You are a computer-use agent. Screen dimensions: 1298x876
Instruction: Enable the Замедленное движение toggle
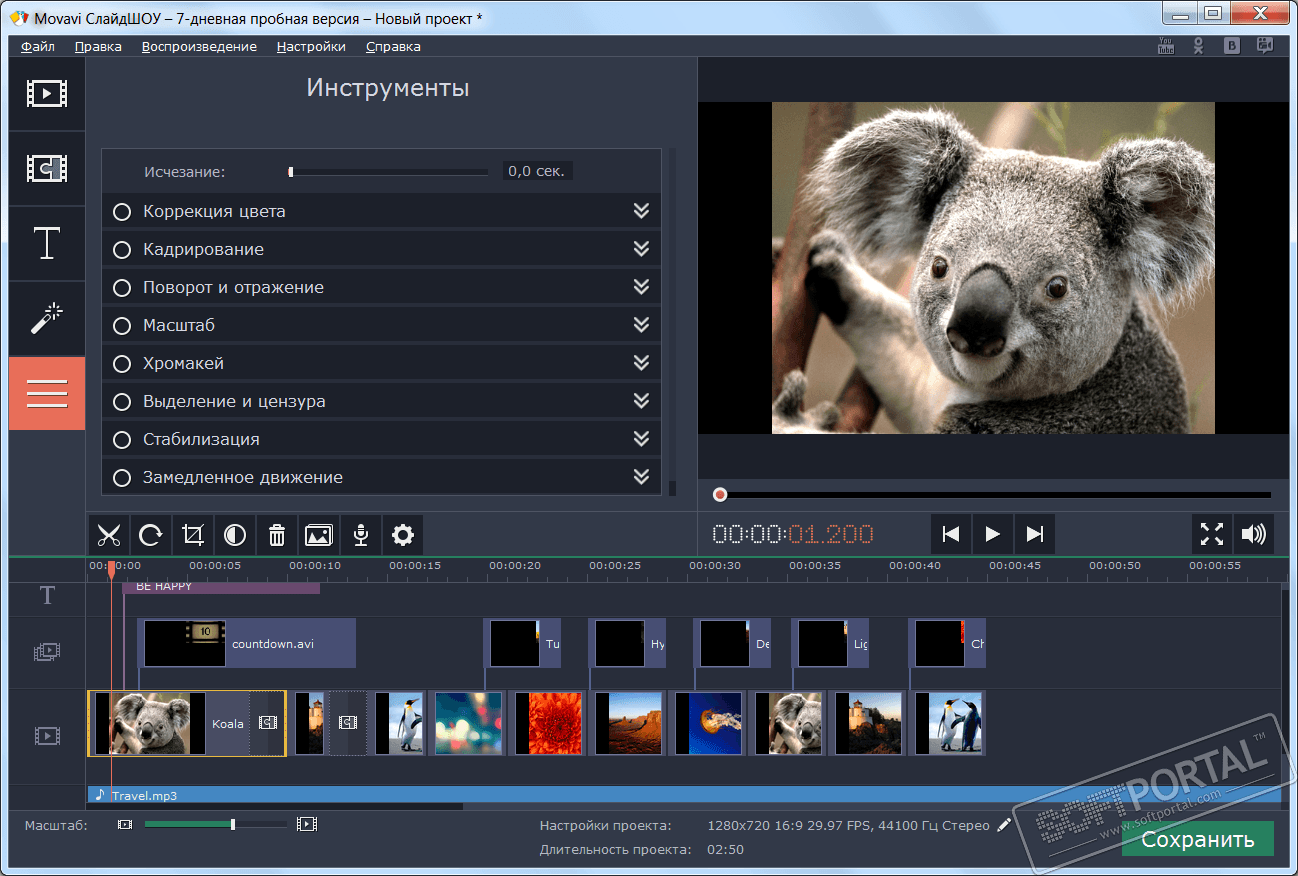pyautogui.click(x=122, y=478)
